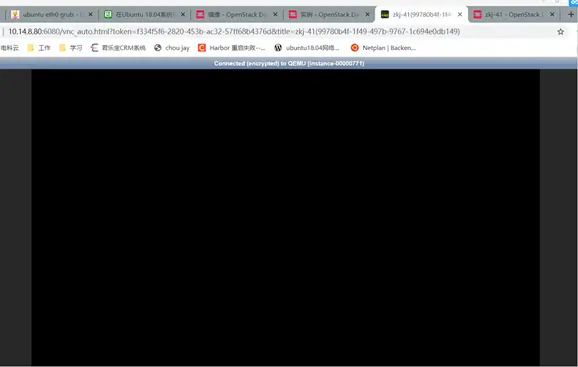
Task: Click the folder icon beside '工作'
Action: pyautogui.click(x=31, y=48)
